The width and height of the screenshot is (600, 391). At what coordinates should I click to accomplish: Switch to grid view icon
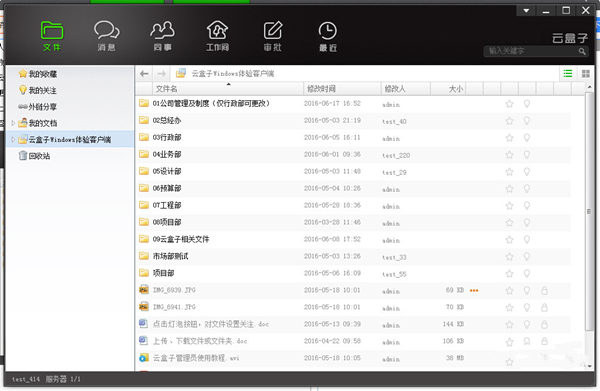[585, 73]
